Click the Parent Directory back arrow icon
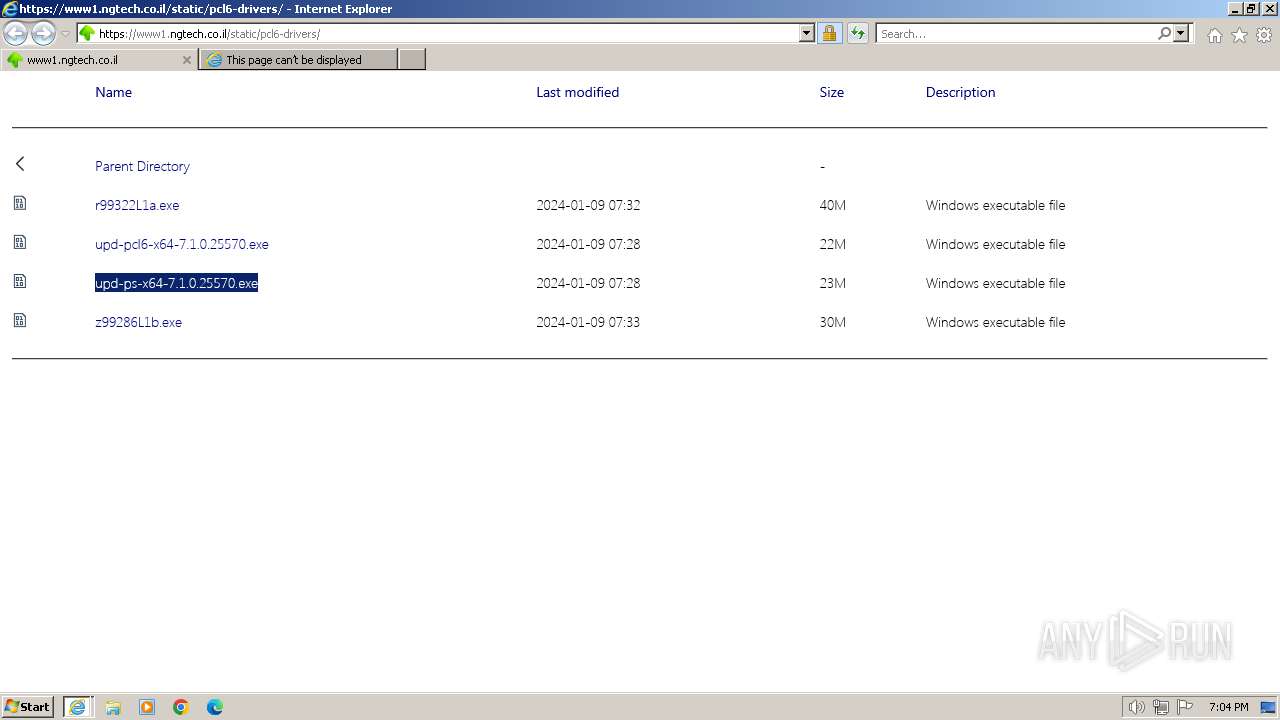The image size is (1280, 720). tap(20, 163)
